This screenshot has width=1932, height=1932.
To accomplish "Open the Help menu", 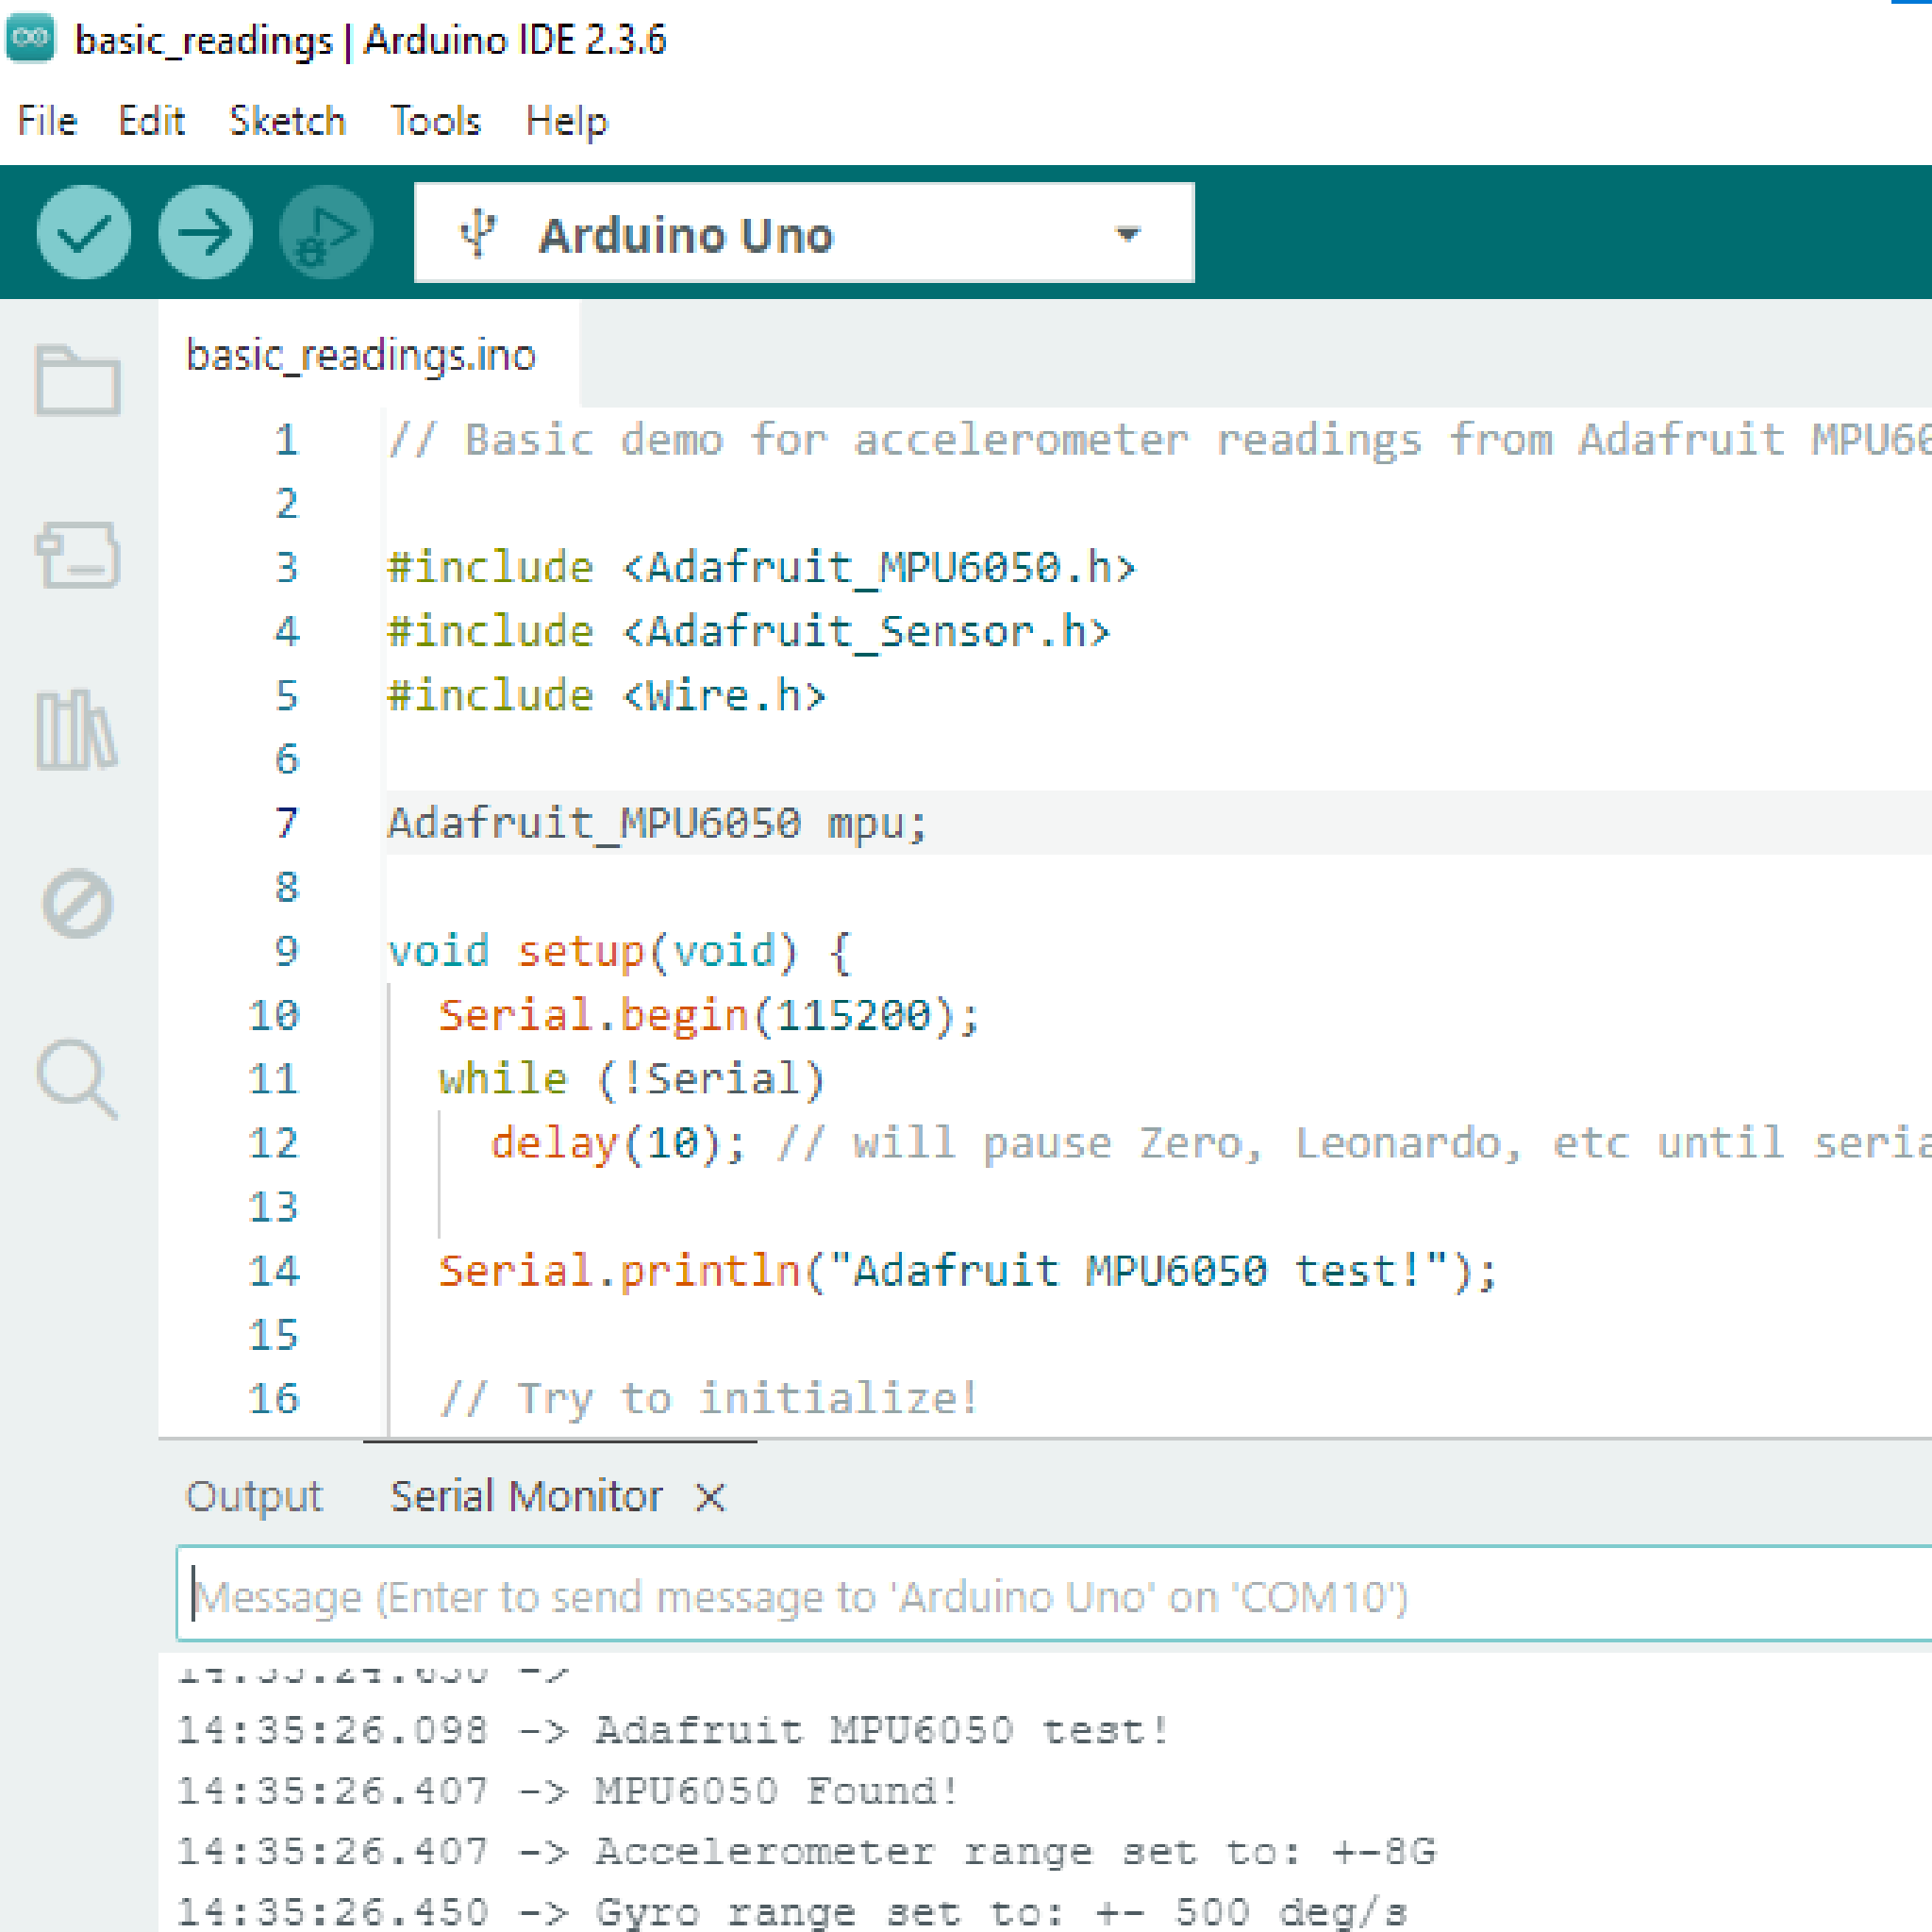I will [566, 121].
